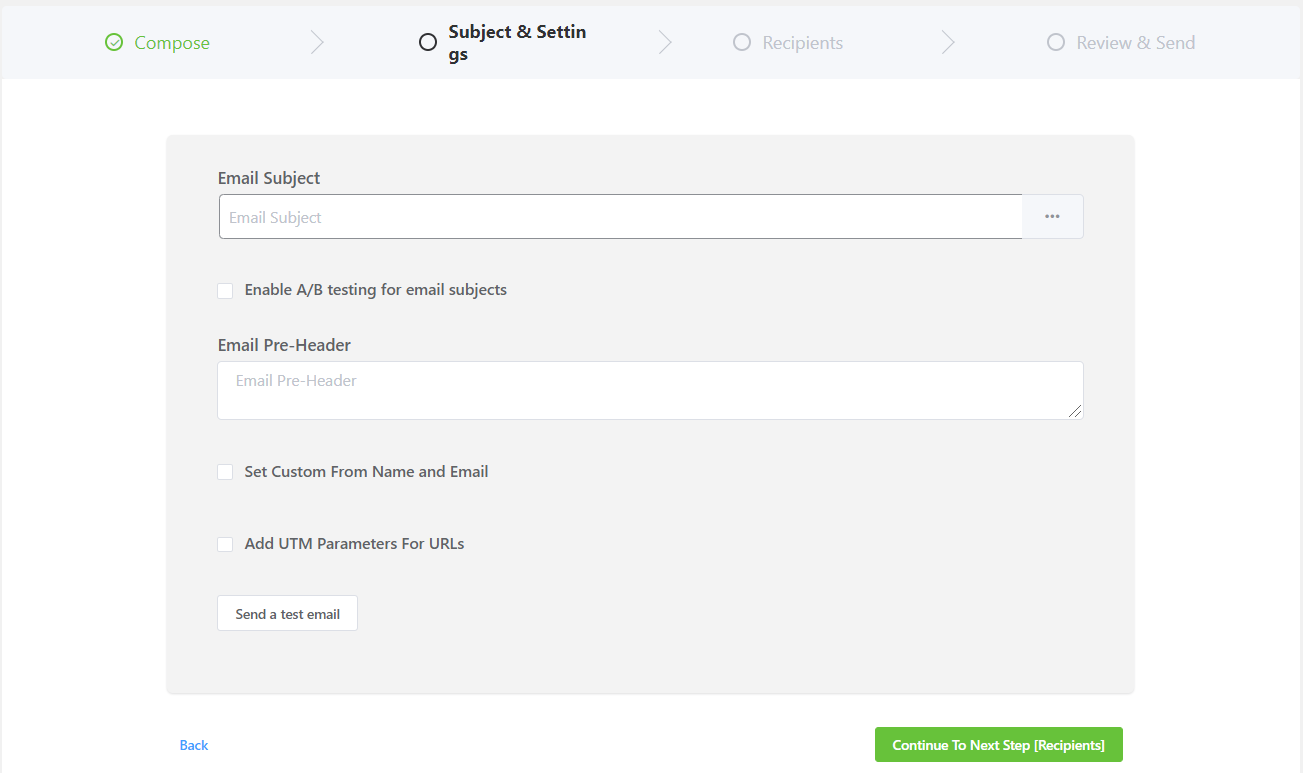Click the Recipients step circle icon
Viewport: 1303px width, 773px height.
(x=742, y=42)
